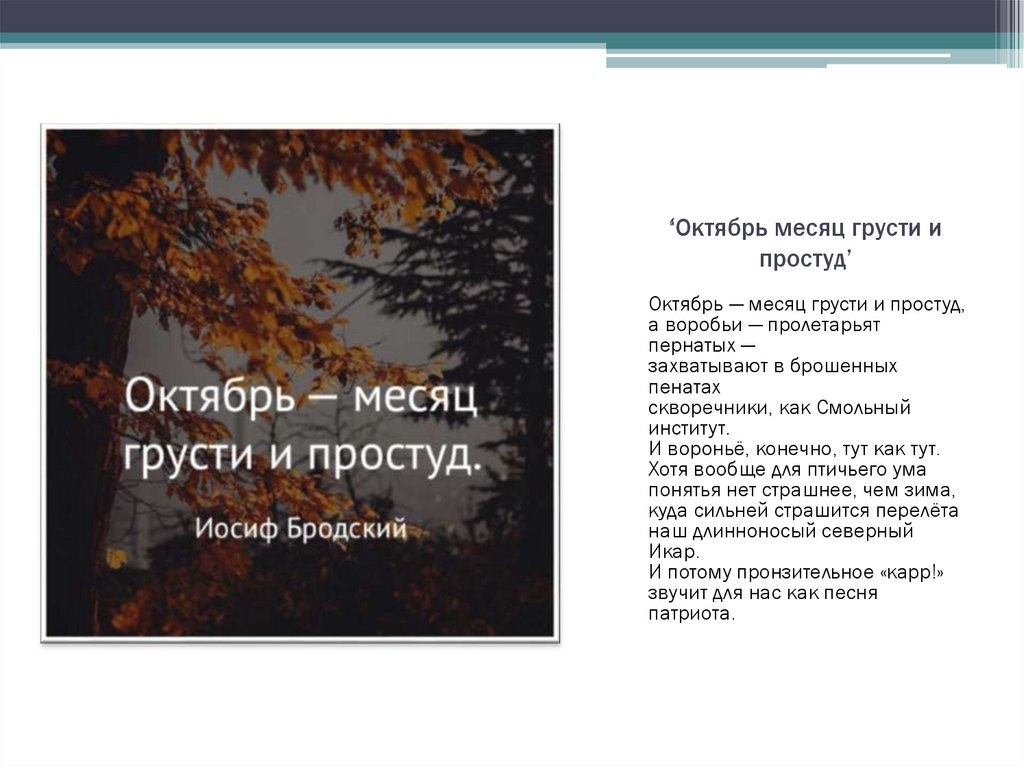1024x767 pixels.
Task: Click the line 'И вороньё, конечно, тут как тут.'
Action: click(794, 449)
